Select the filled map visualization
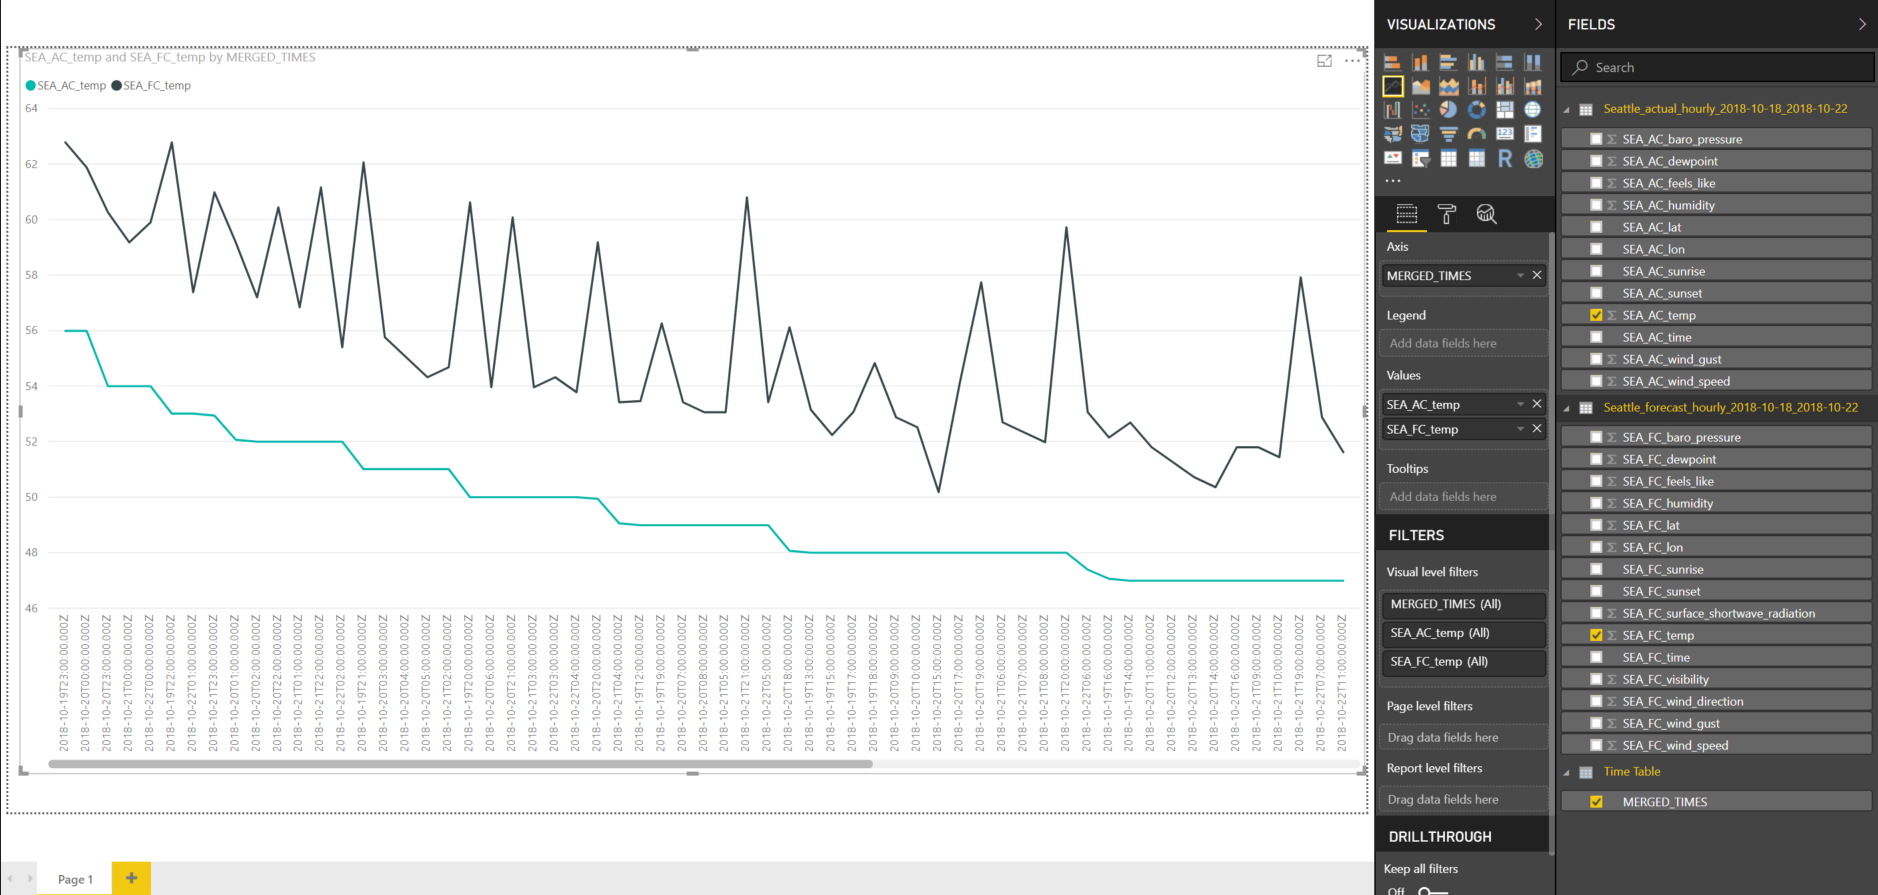1878x895 pixels. coord(1393,134)
